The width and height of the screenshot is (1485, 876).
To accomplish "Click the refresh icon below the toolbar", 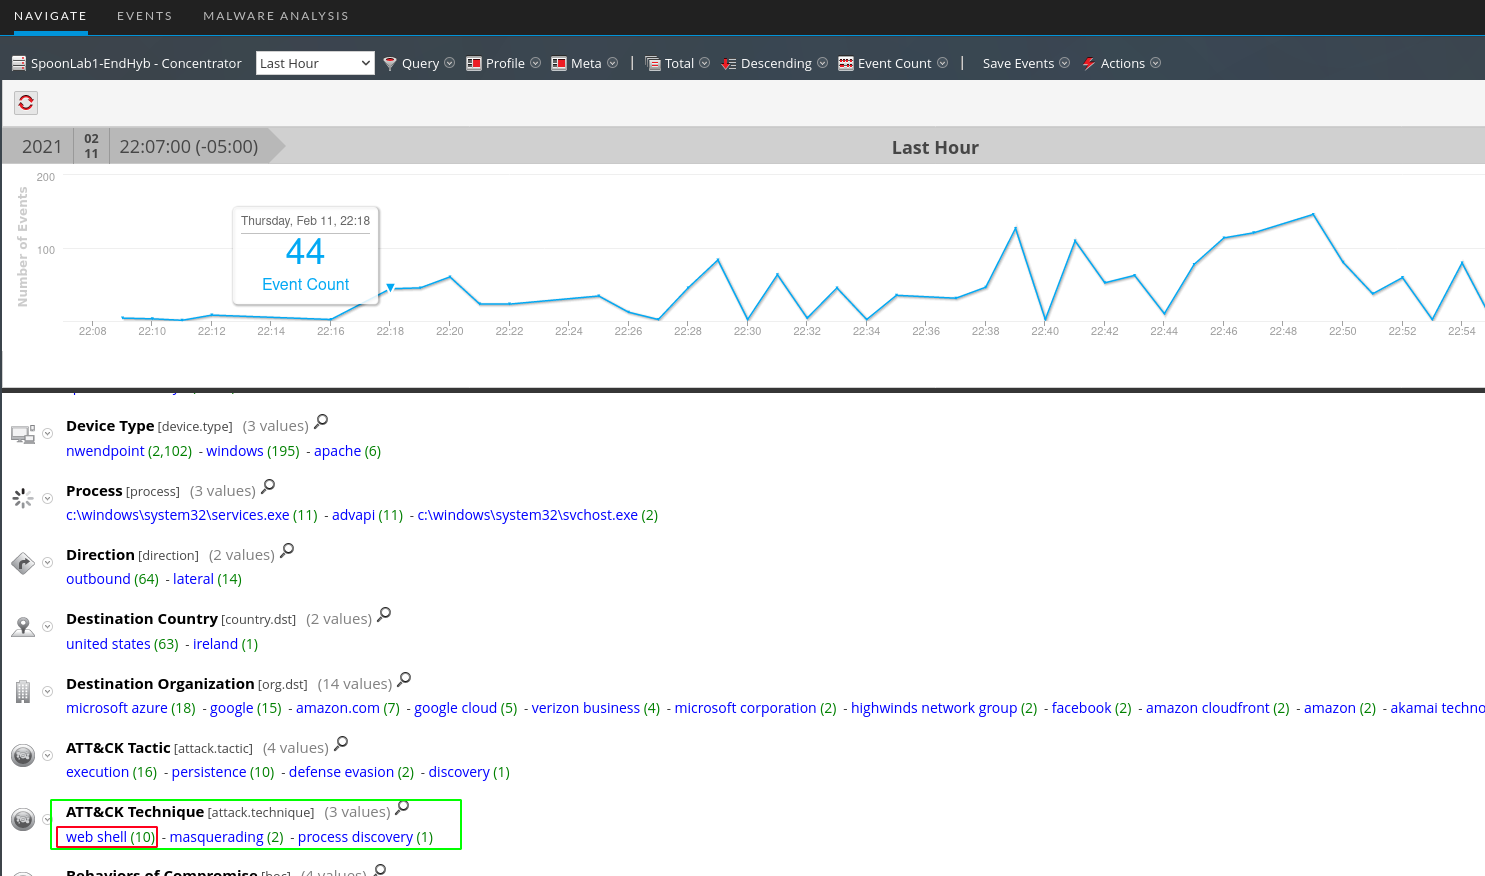I will point(25,102).
